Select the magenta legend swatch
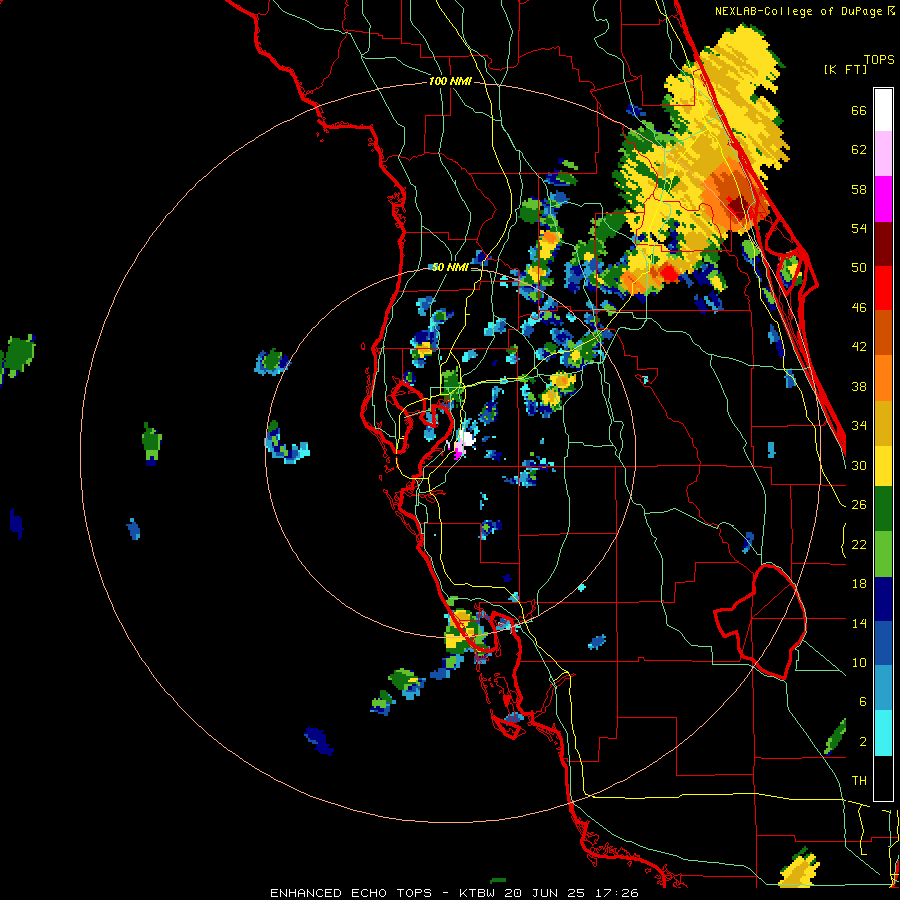The image size is (900, 900). coord(883,199)
